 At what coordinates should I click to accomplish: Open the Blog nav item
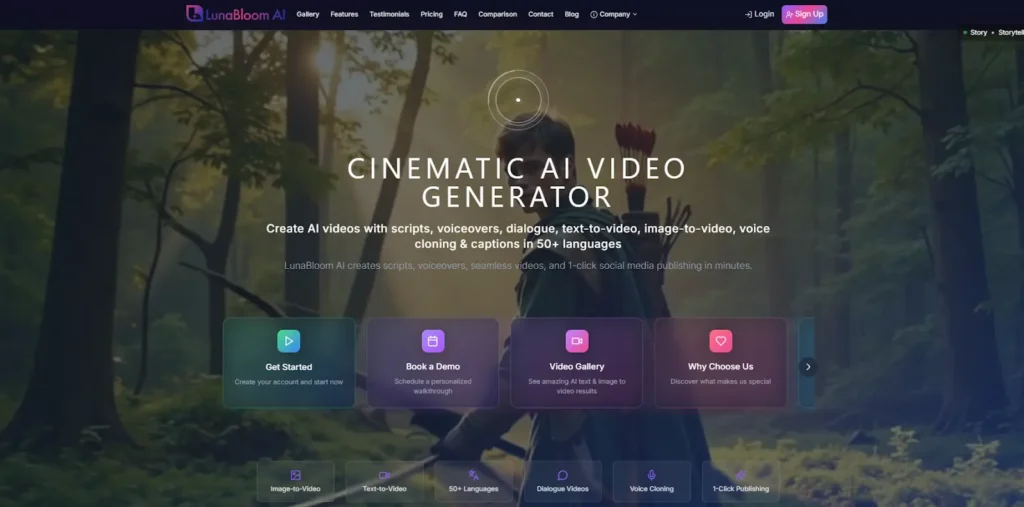click(571, 14)
